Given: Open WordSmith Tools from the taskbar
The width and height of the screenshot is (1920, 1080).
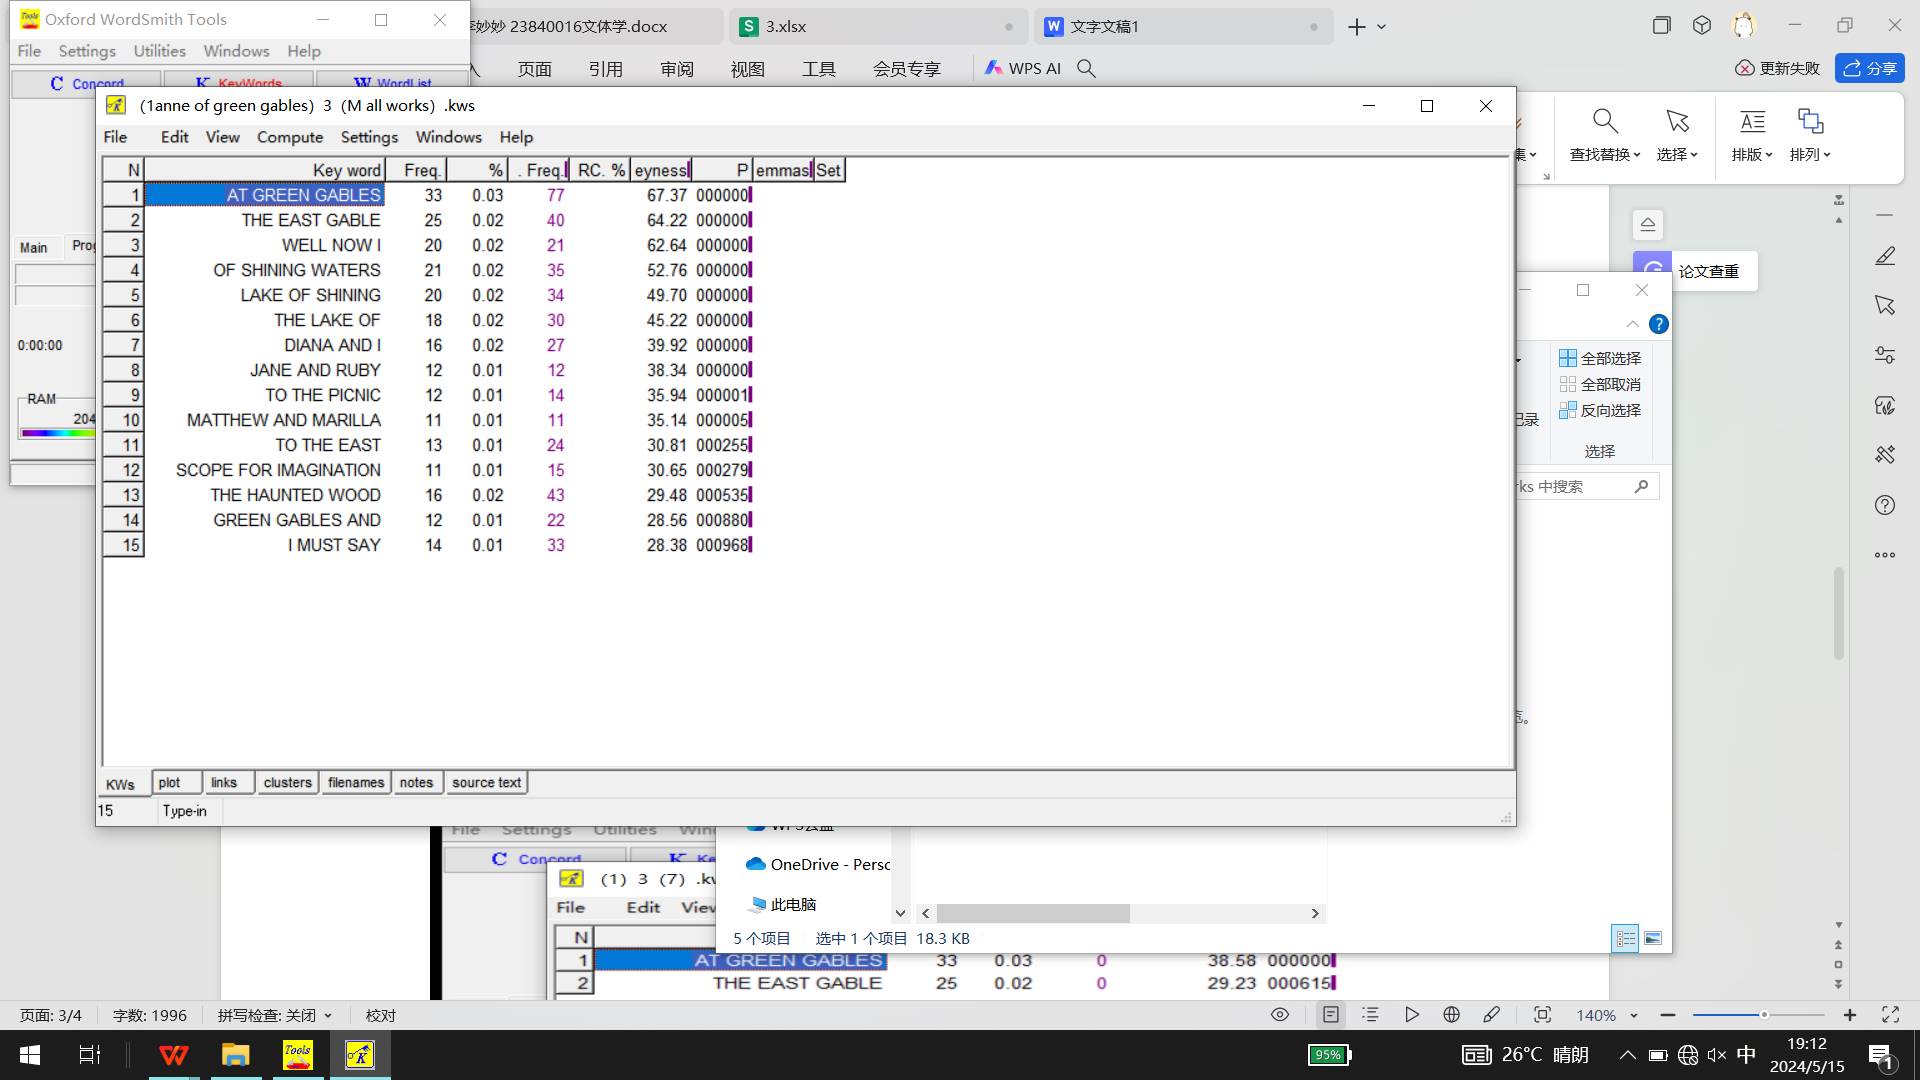Looking at the screenshot, I should point(297,1055).
